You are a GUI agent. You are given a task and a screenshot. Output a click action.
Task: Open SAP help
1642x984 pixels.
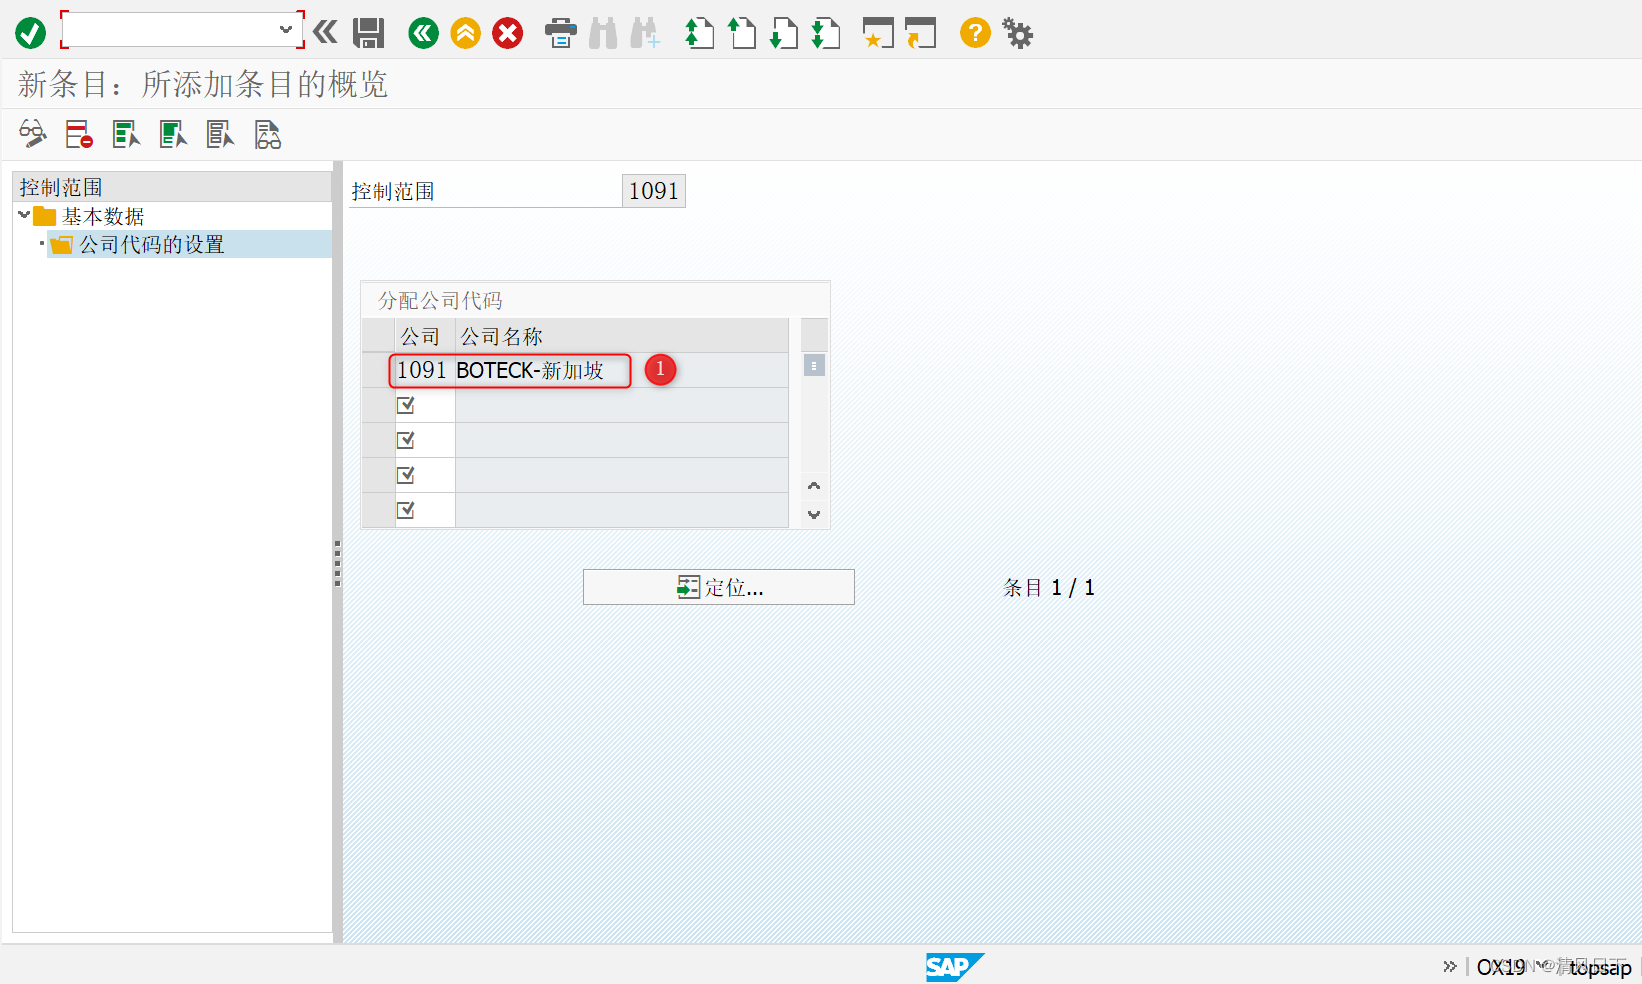click(x=974, y=33)
